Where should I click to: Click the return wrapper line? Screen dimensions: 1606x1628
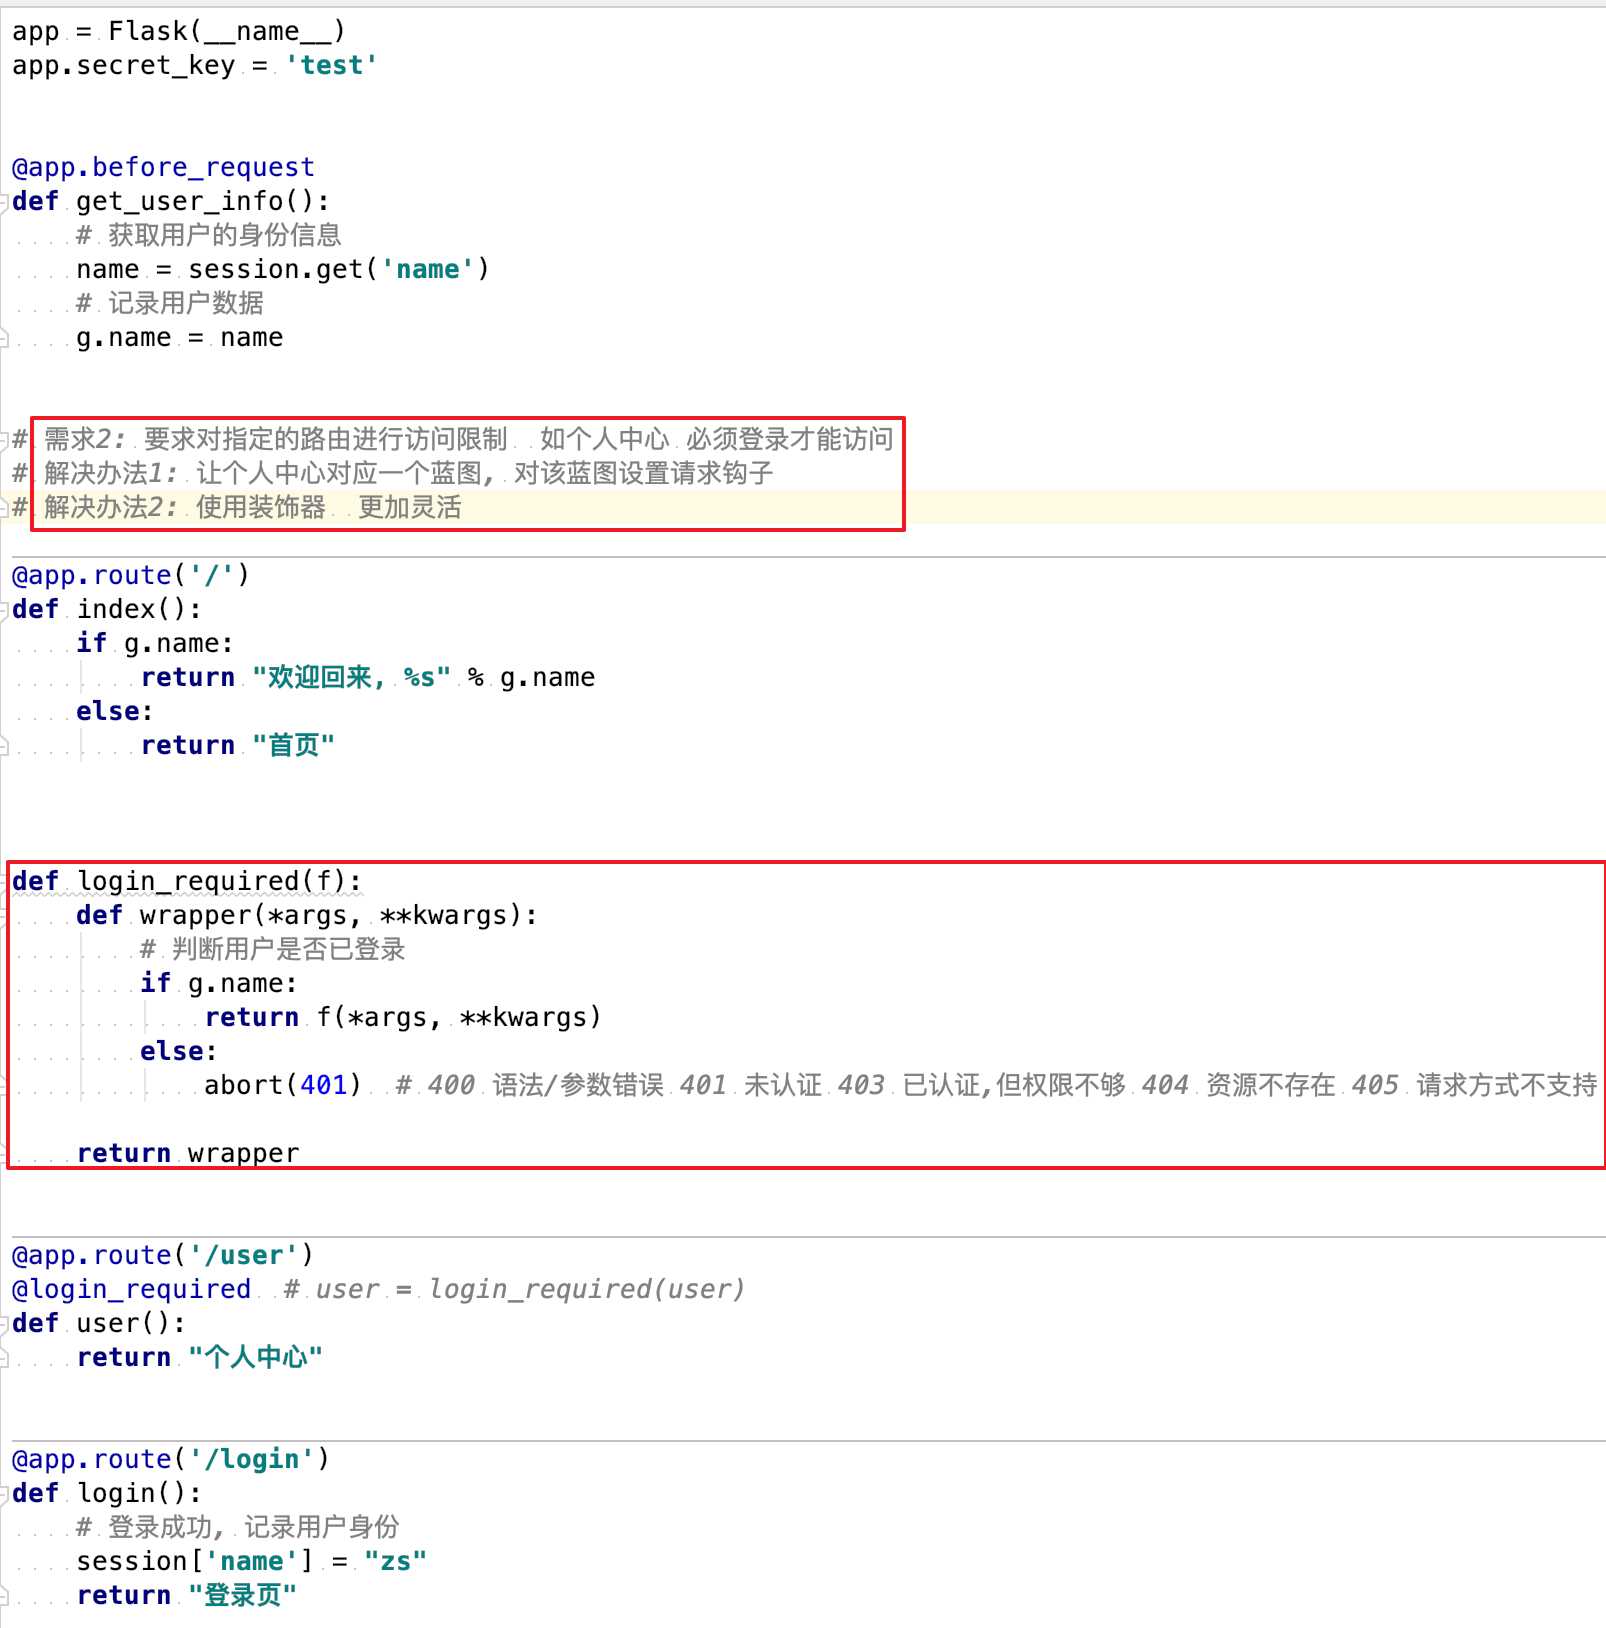click(x=188, y=1153)
